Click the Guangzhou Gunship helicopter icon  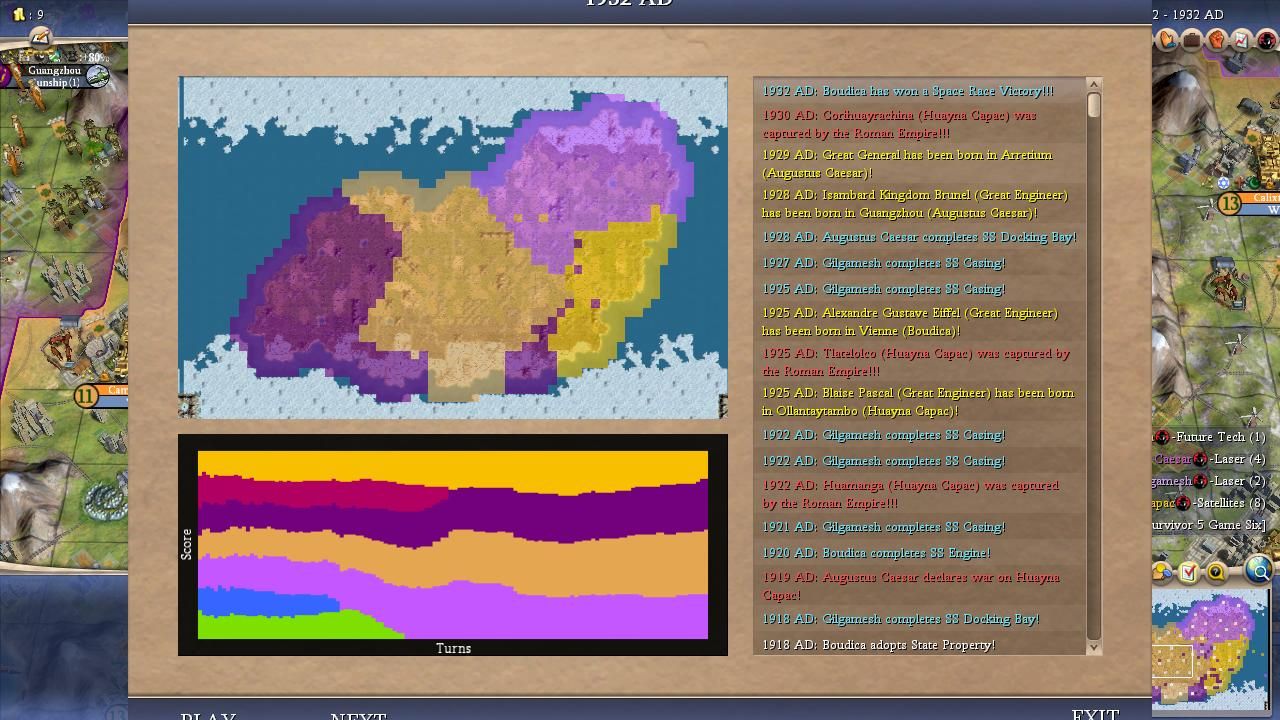click(97, 76)
